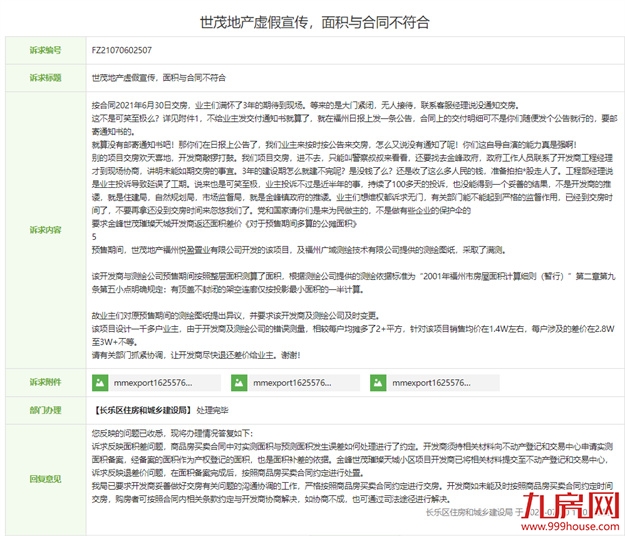Image resolution: width=625 pixels, height=536 pixels.
Task: Open second mmexport1625576 attachment image icon
Action: [x=239, y=383]
